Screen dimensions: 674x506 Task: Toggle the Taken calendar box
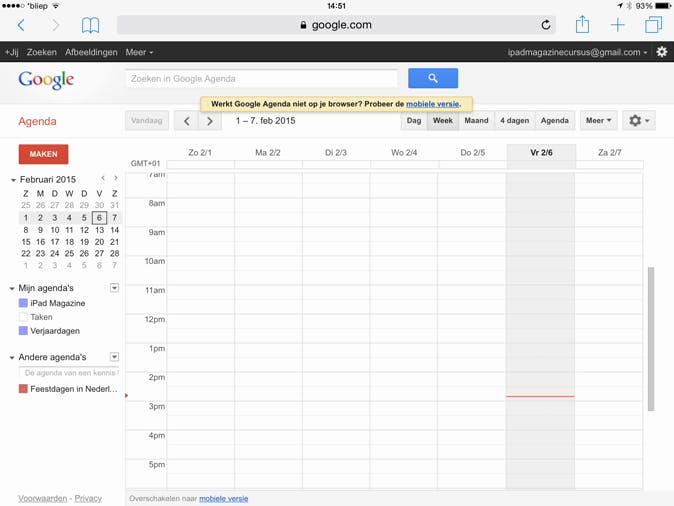tap(23, 317)
